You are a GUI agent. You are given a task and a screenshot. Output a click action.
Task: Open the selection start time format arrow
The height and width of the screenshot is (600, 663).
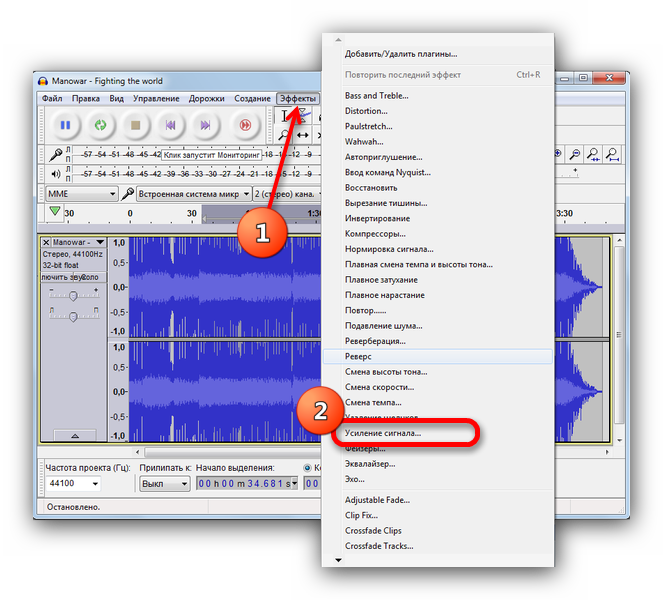pyautogui.click(x=294, y=483)
